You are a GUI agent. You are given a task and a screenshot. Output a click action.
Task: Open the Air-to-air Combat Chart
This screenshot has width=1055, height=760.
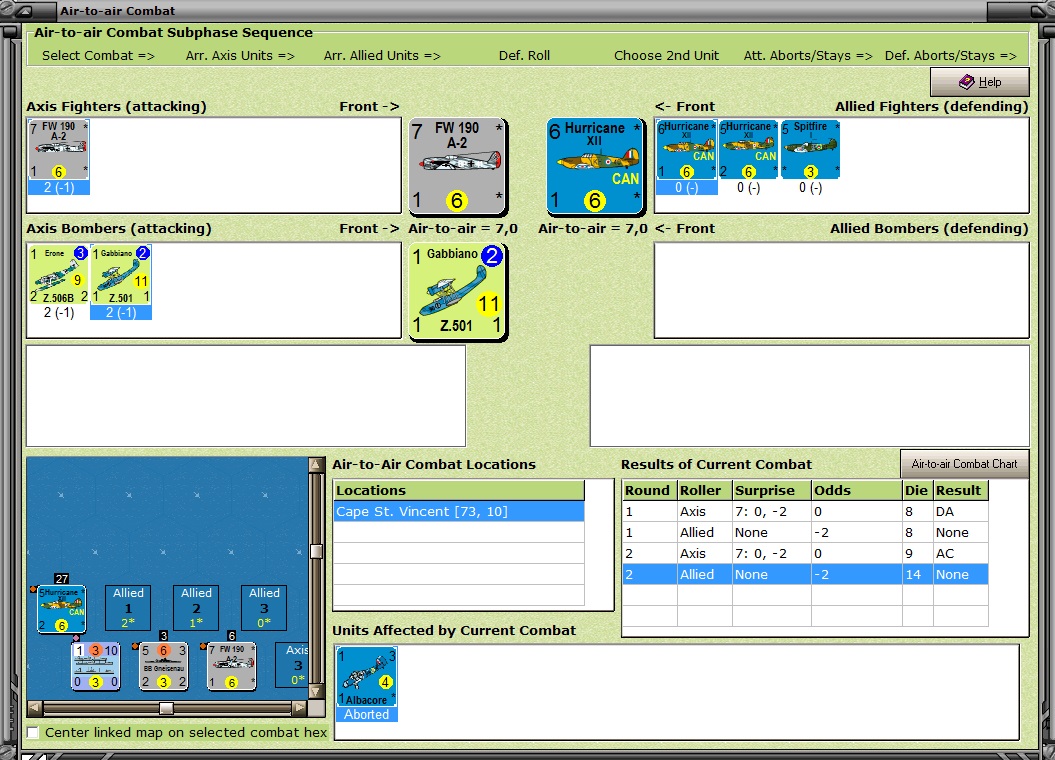pyautogui.click(x=964, y=464)
